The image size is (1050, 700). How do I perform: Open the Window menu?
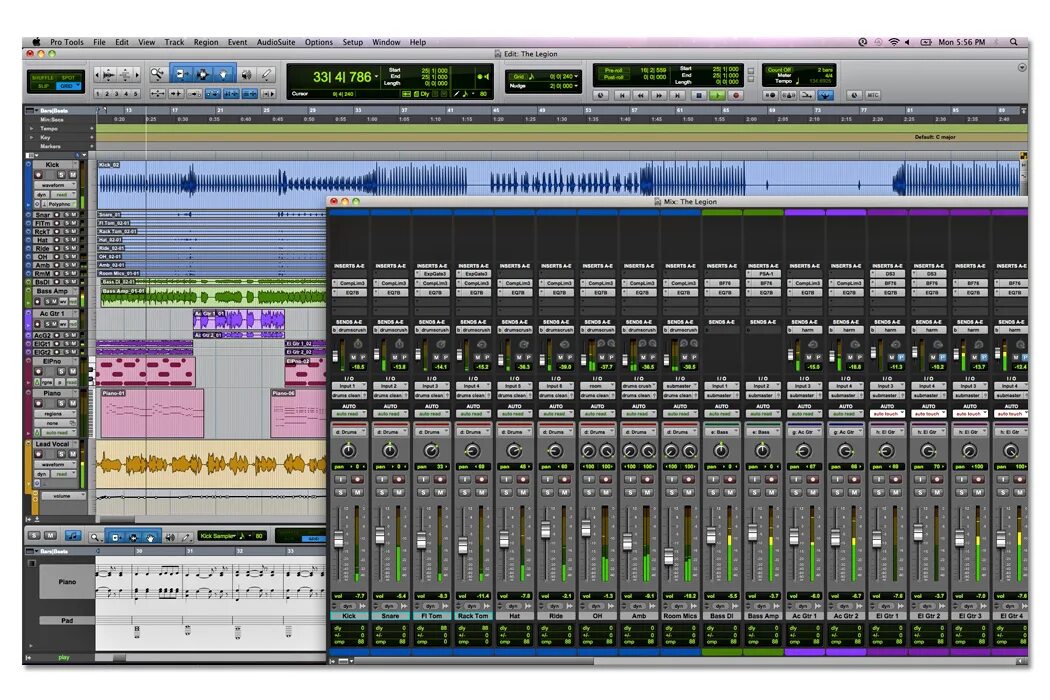[386, 42]
